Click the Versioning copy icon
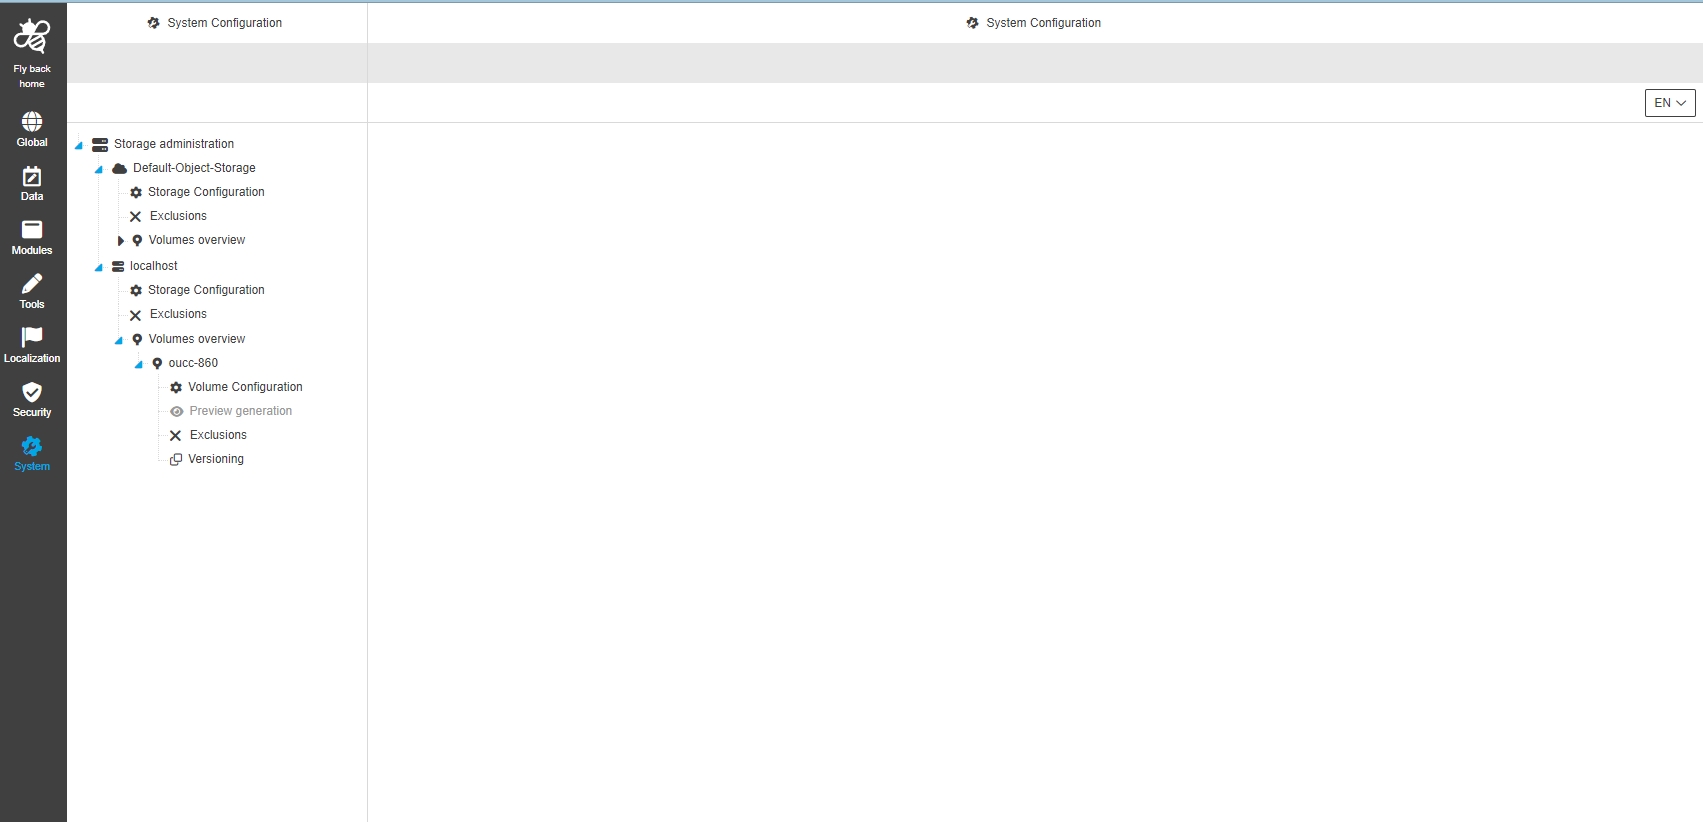Screen dimensions: 1703x822 (176, 459)
